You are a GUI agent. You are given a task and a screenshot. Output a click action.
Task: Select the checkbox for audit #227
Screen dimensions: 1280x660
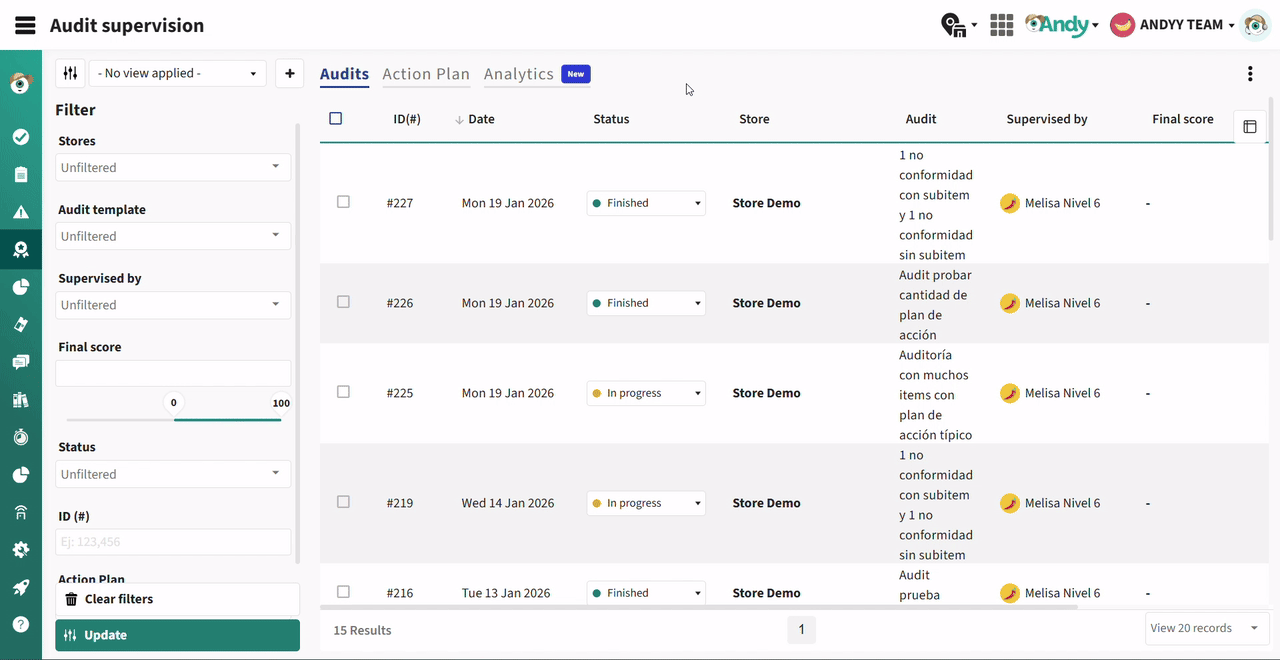click(x=343, y=202)
